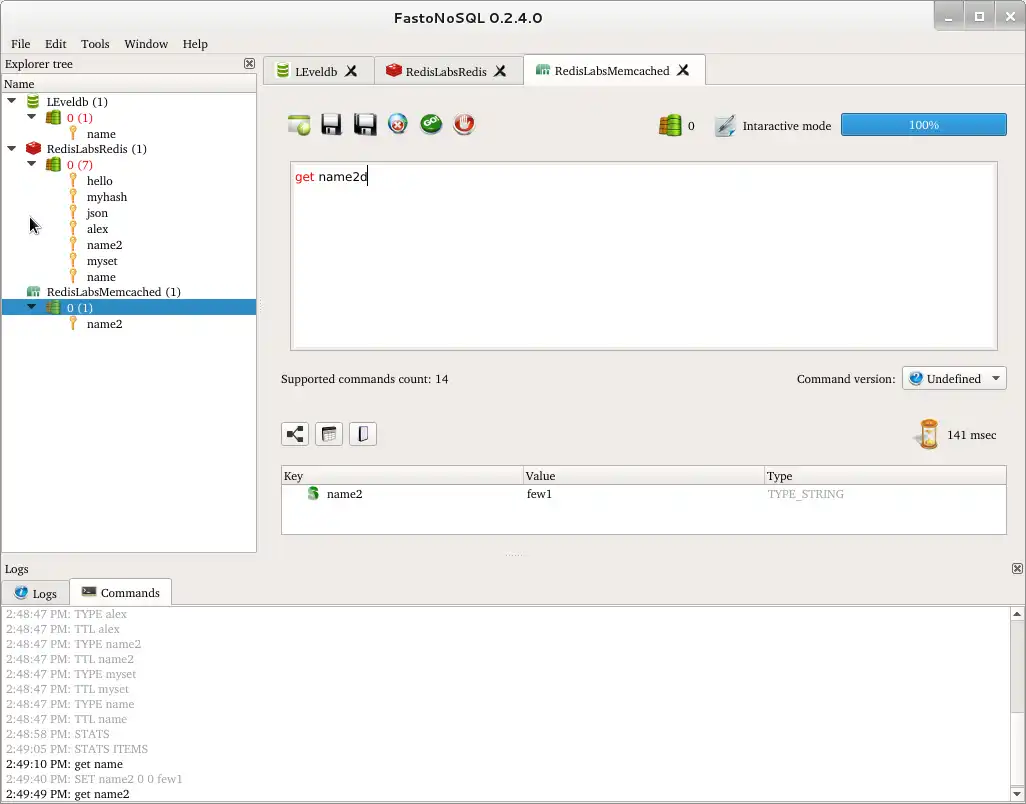Click the Value column header
This screenshot has height=804, width=1026.
tap(644, 476)
